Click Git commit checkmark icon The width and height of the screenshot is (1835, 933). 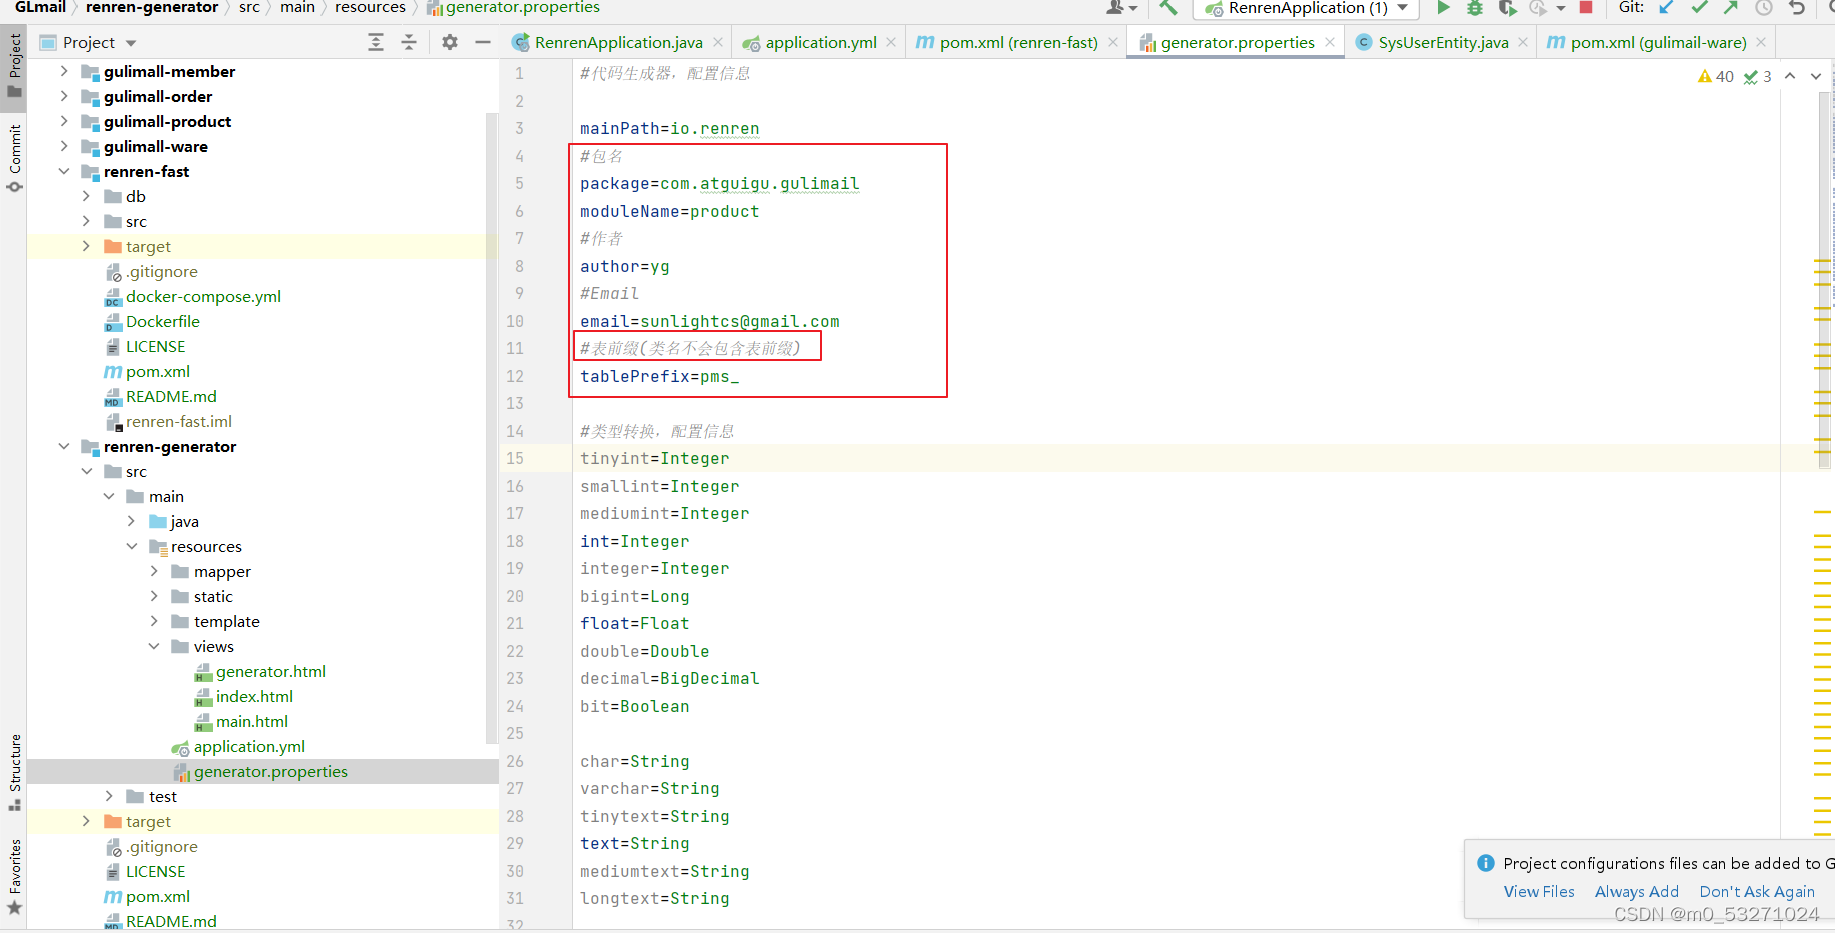pyautogui.click(x=1699, y=8)
